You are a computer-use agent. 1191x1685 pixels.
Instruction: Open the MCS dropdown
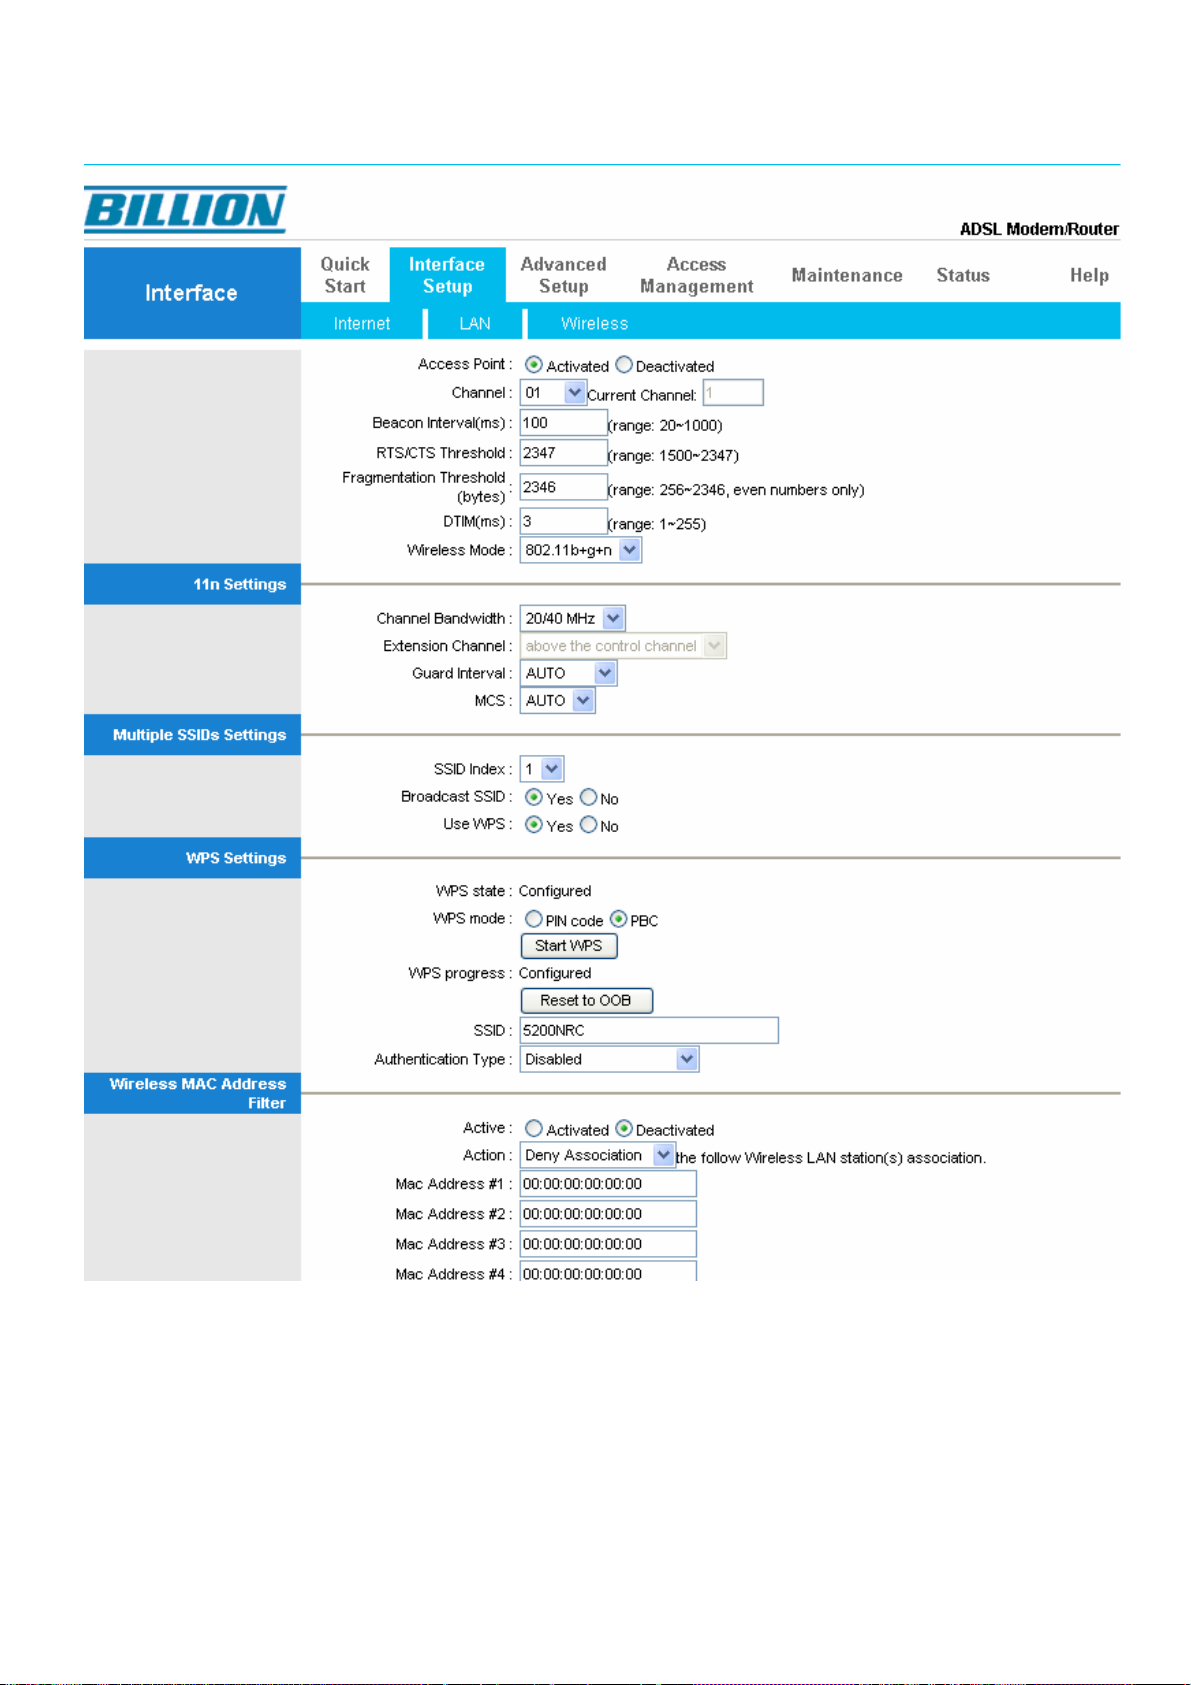[x=558, y=701]
